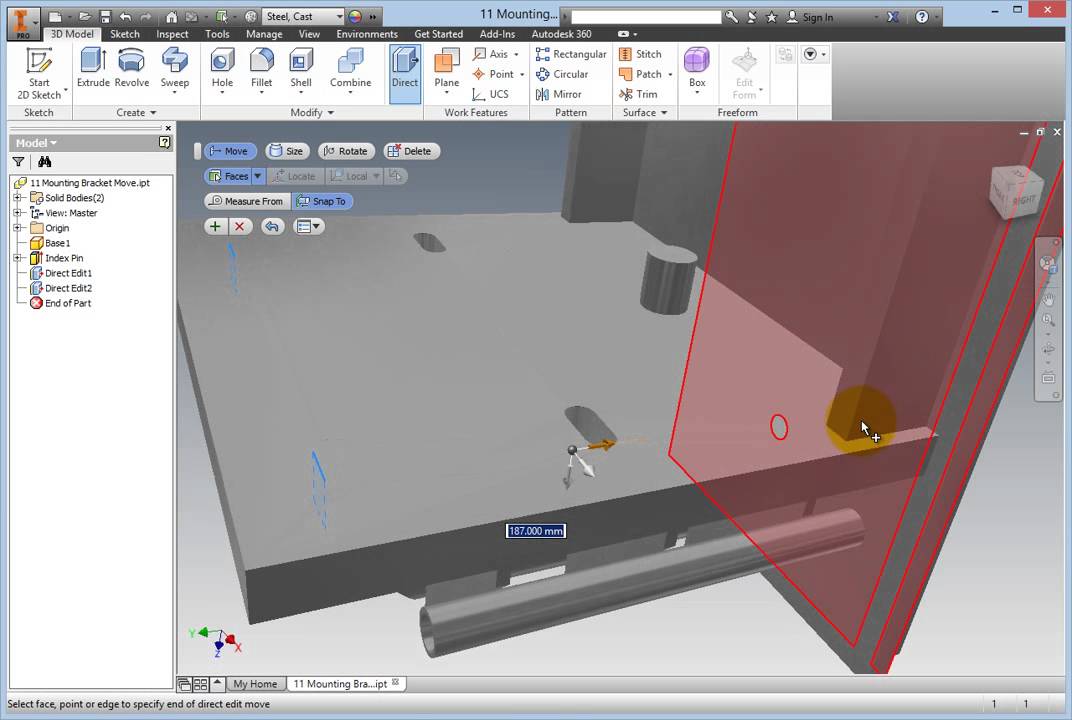
Task: Select Direct Edit1 in the browser
Action: 62,273
